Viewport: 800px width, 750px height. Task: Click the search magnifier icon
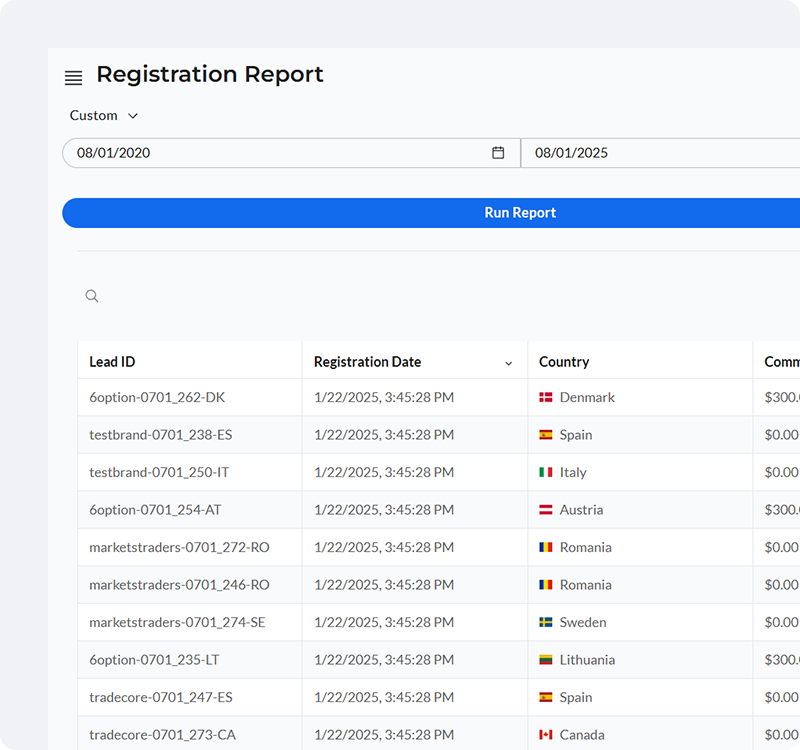coord(92,296)
